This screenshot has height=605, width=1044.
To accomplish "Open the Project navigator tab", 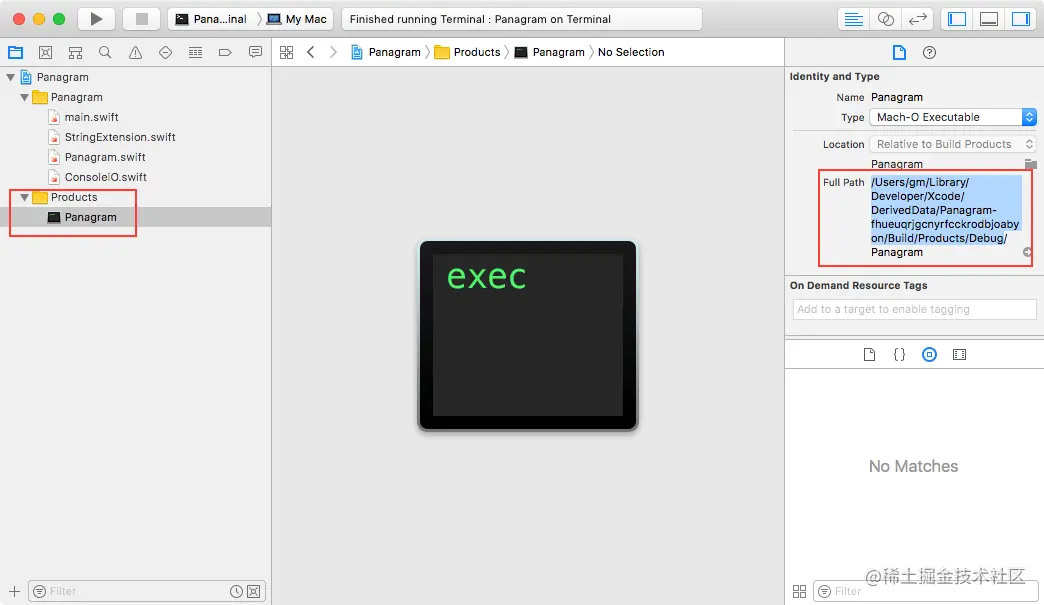I will [x=15, y=53].
